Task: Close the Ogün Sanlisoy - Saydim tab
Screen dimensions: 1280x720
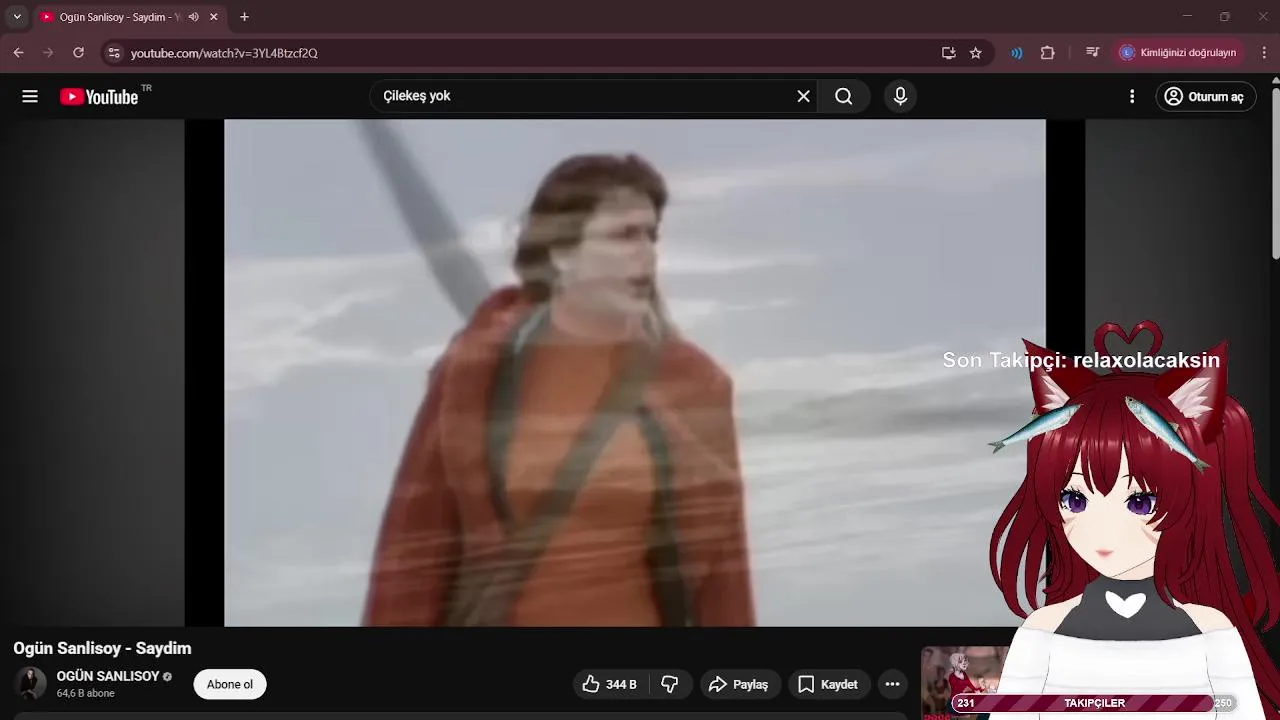Action: click(213, 17)
